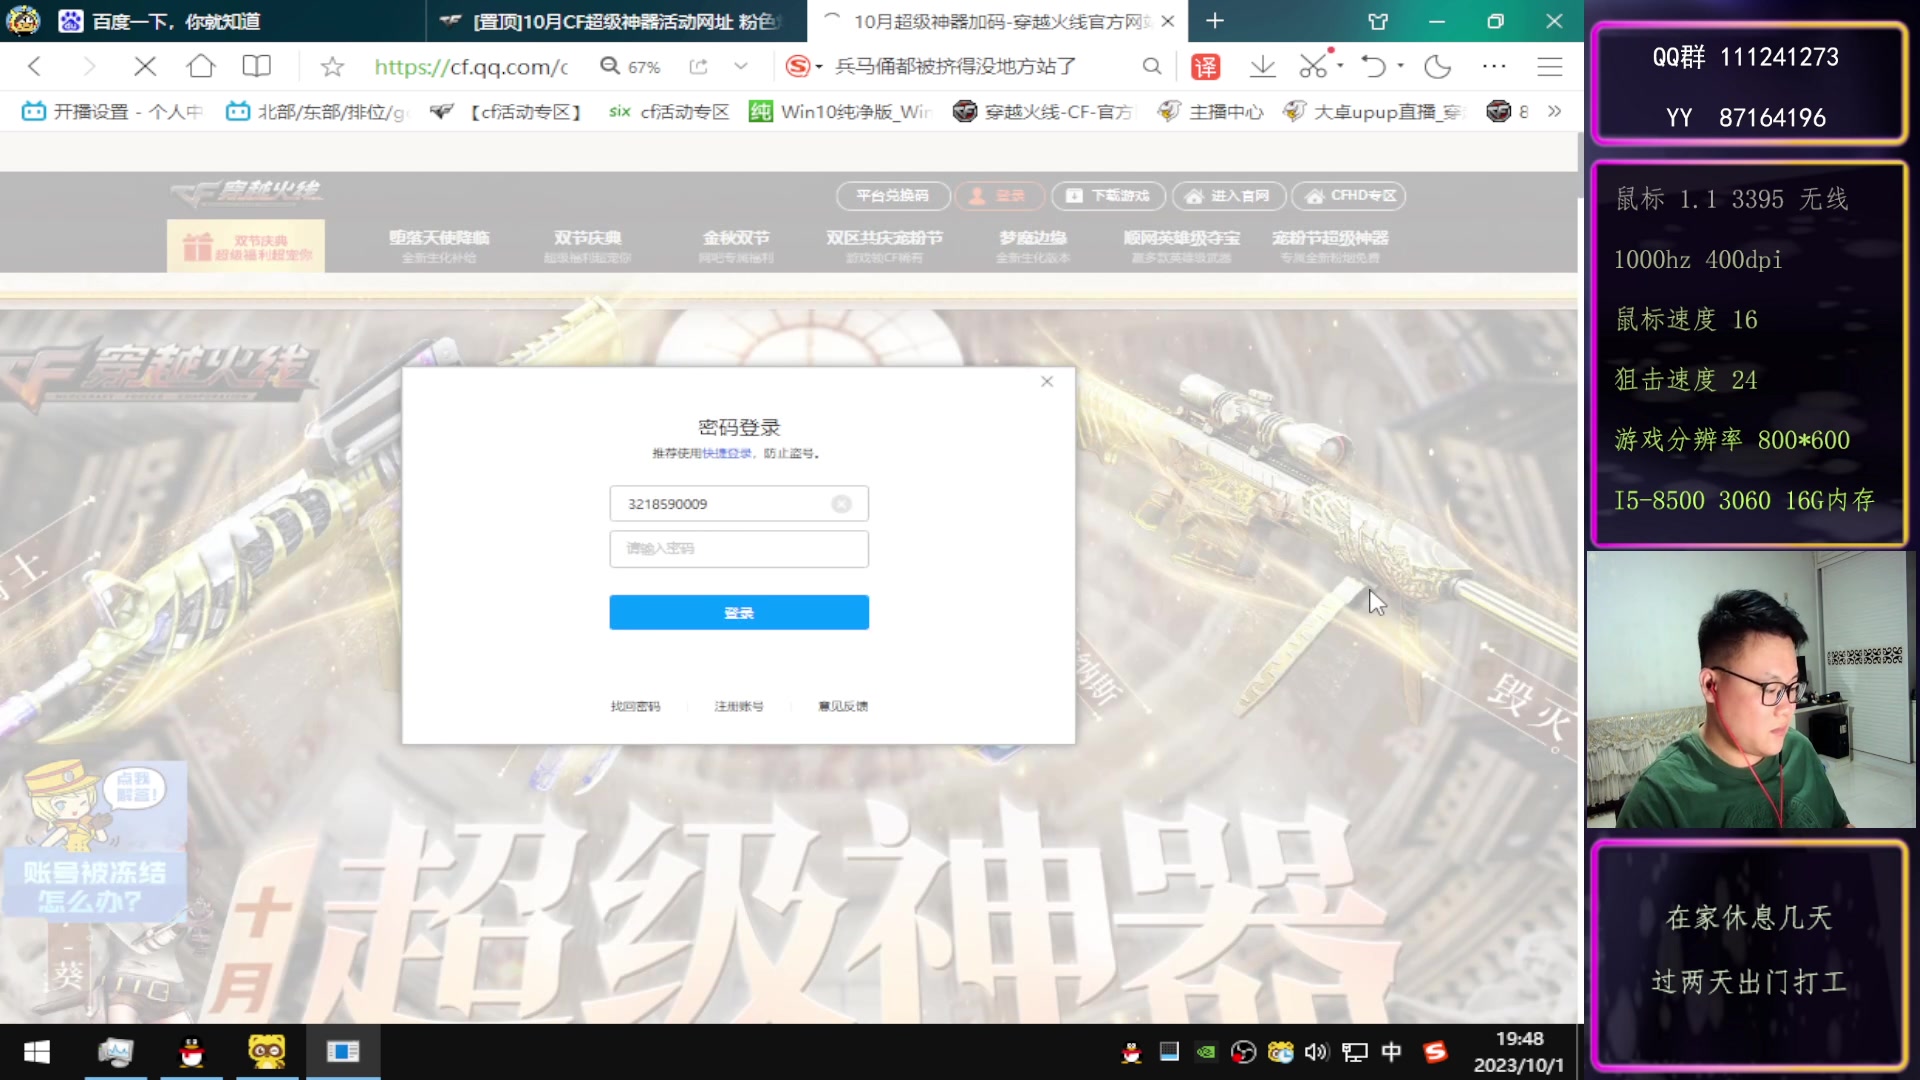Open the Sogou search engine selector
The height and width of the screenshot is (1080, 1920).
tap(803, 67)
